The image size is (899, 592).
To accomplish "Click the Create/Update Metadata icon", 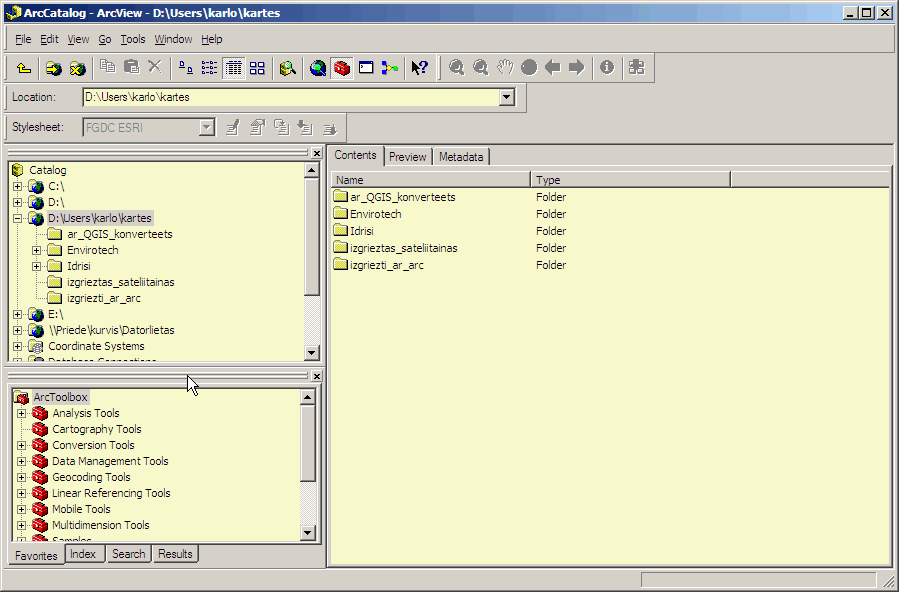I will tap(282, 127).
